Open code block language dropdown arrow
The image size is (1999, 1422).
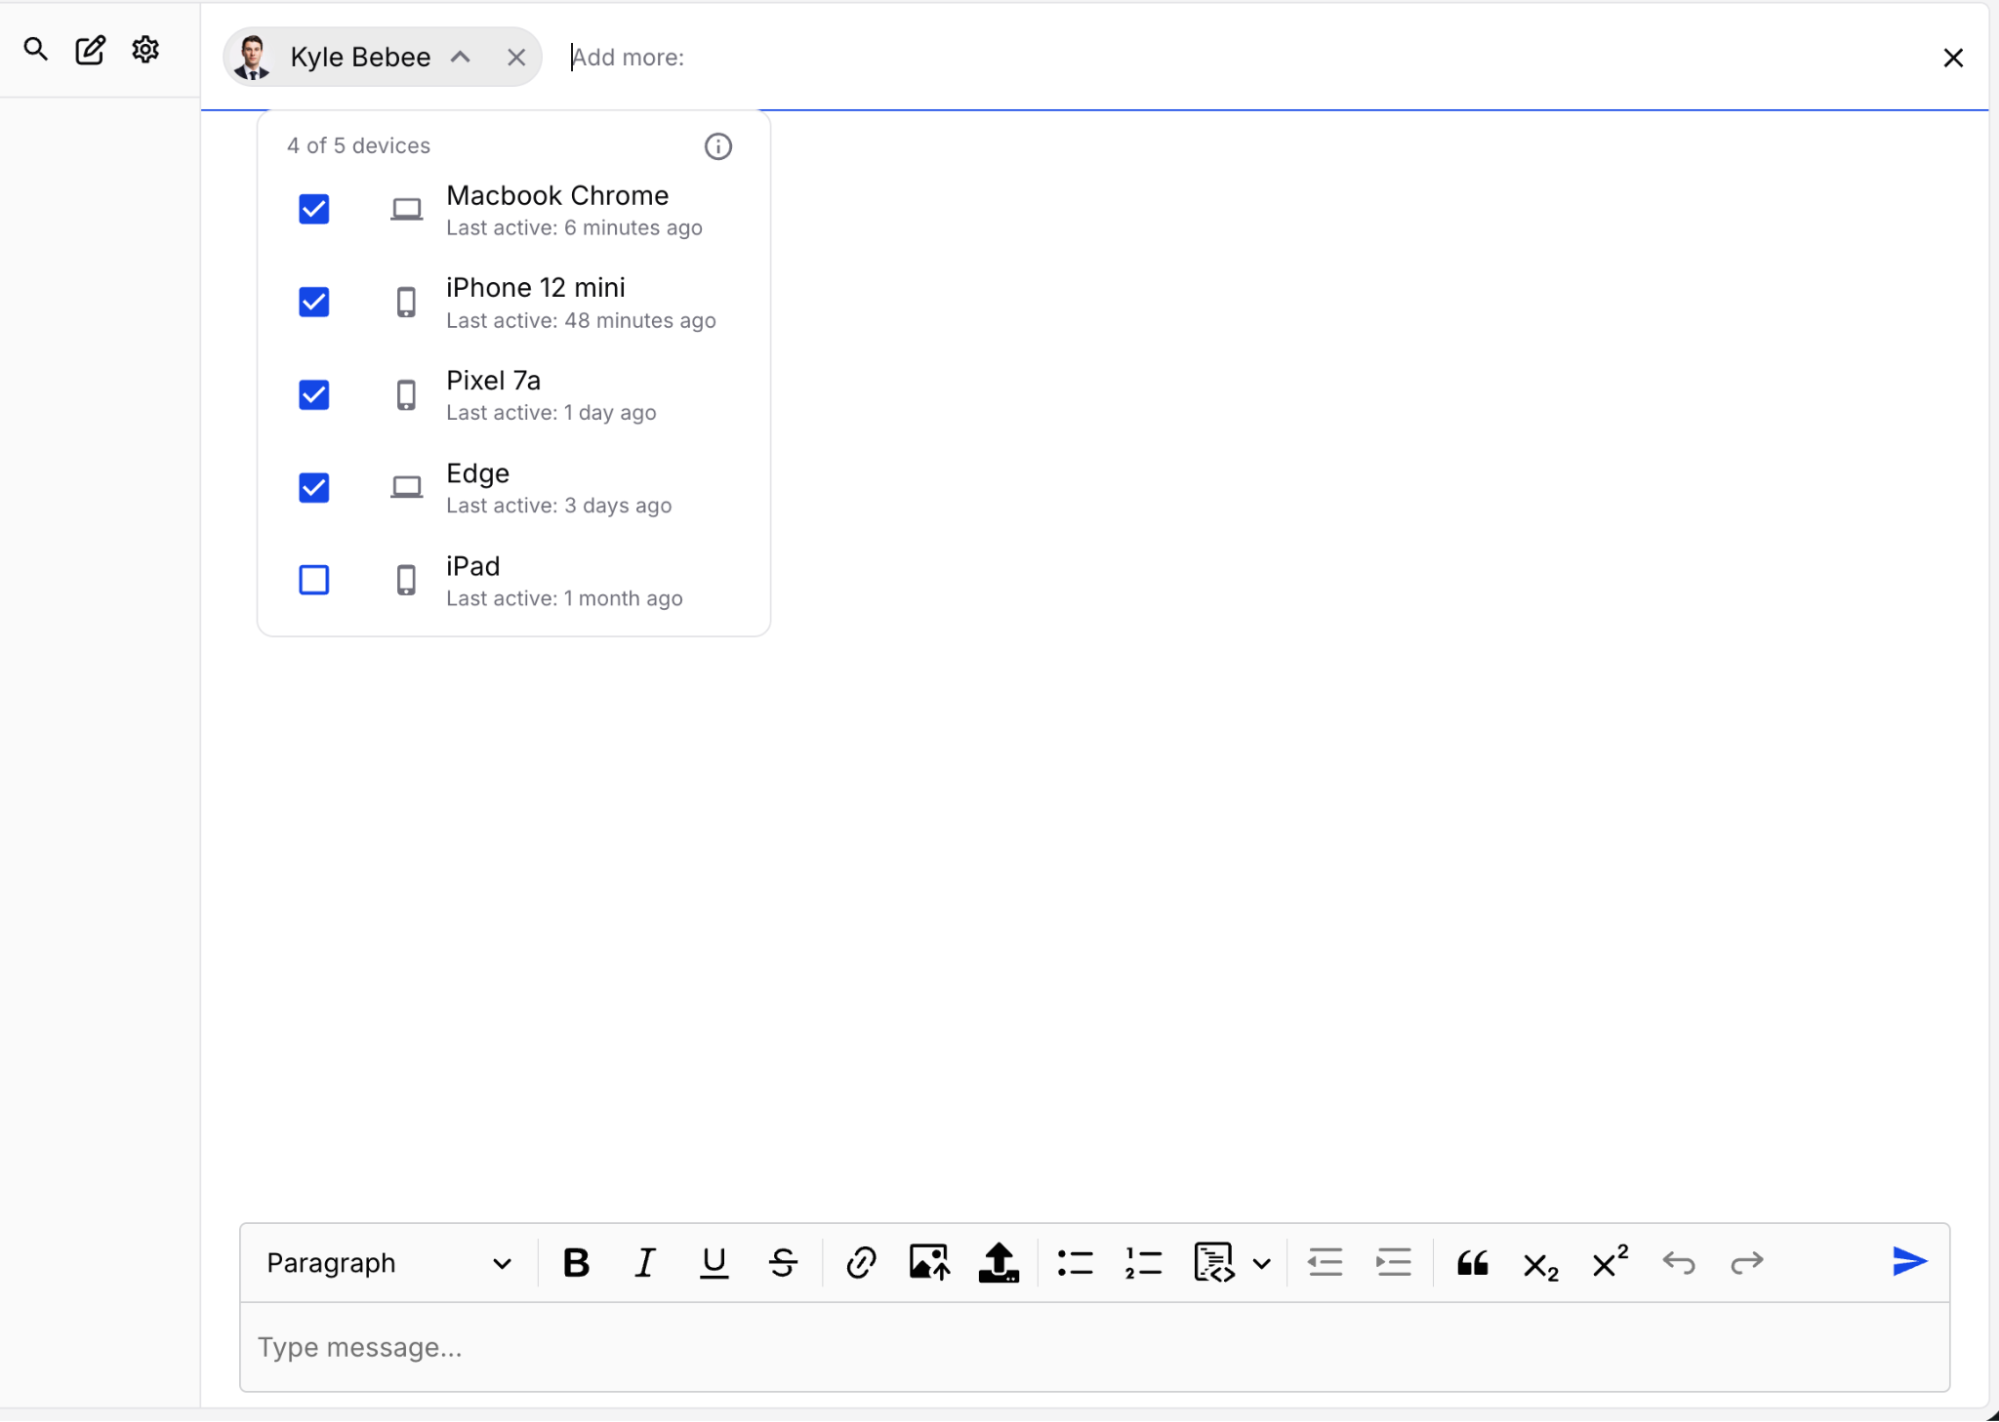pyautogui.click(x=1262, y=1264)
